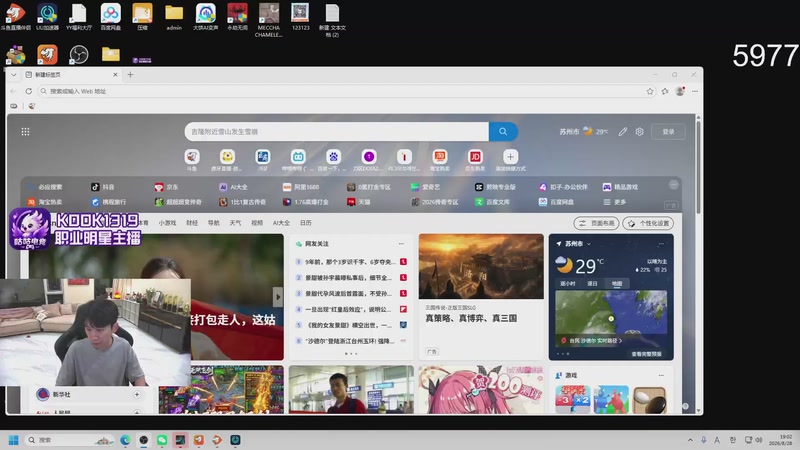Switch weather card to 逐日 tab

click(x=592, y=284)
